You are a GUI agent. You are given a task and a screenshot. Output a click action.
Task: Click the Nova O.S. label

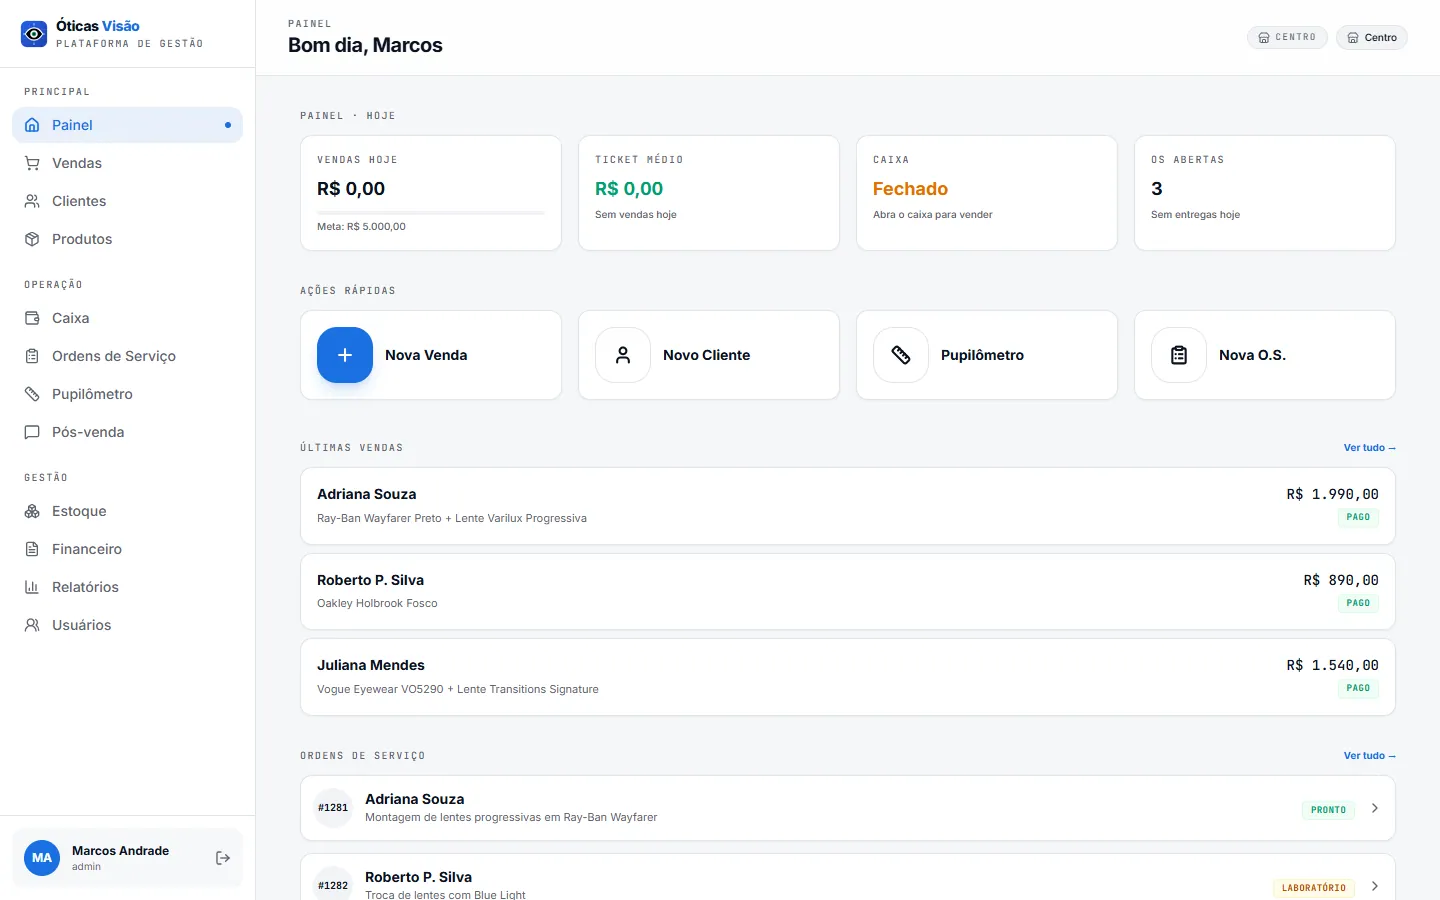point(1252,355)
